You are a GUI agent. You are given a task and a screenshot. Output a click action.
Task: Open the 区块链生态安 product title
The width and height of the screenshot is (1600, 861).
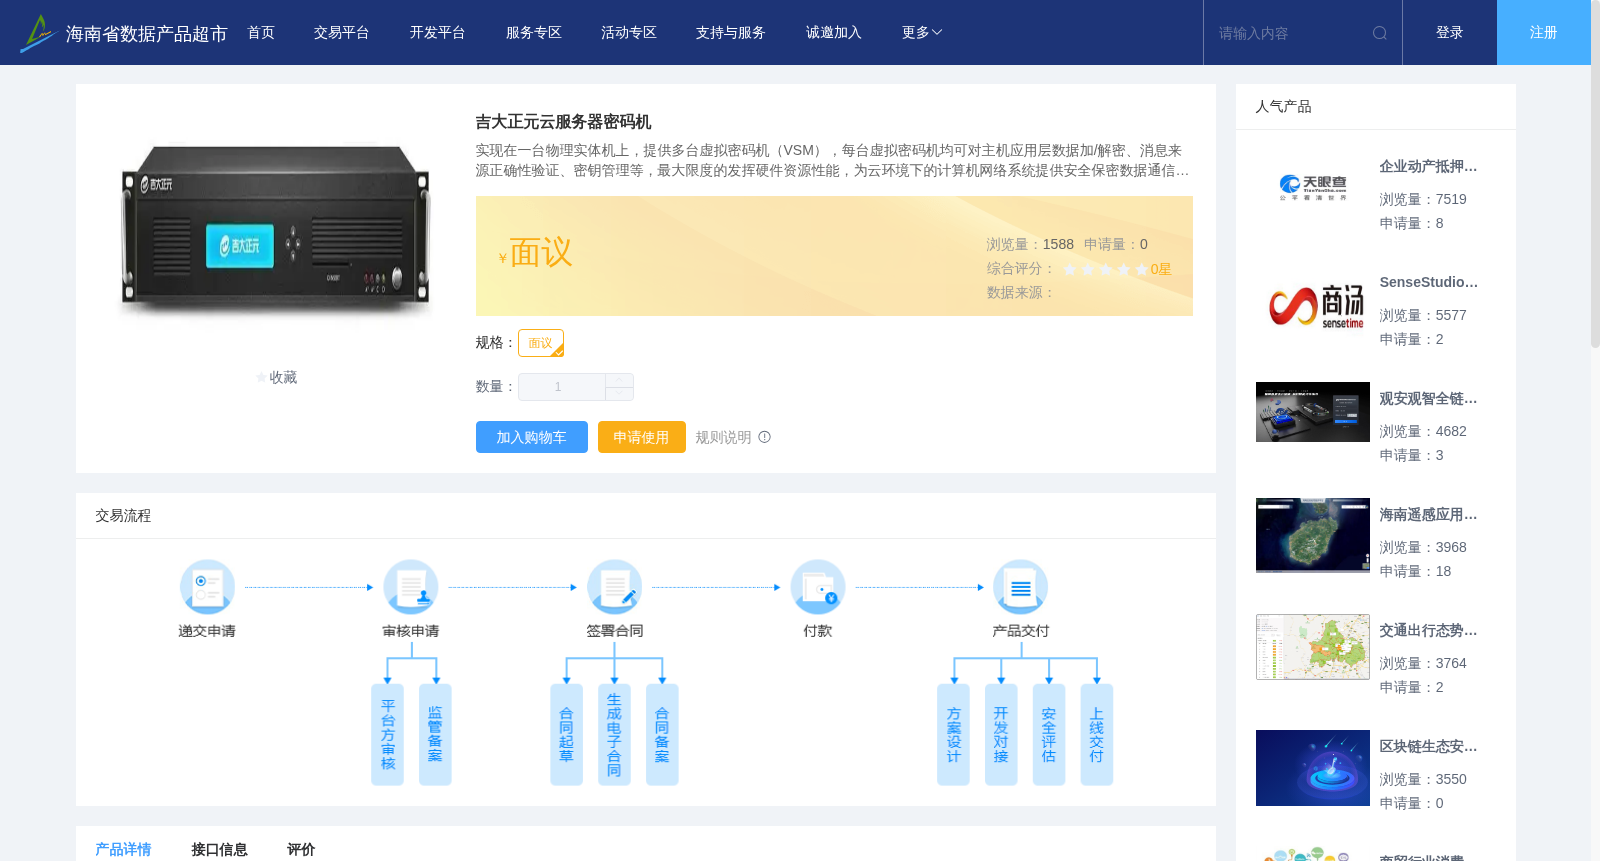1428,747
